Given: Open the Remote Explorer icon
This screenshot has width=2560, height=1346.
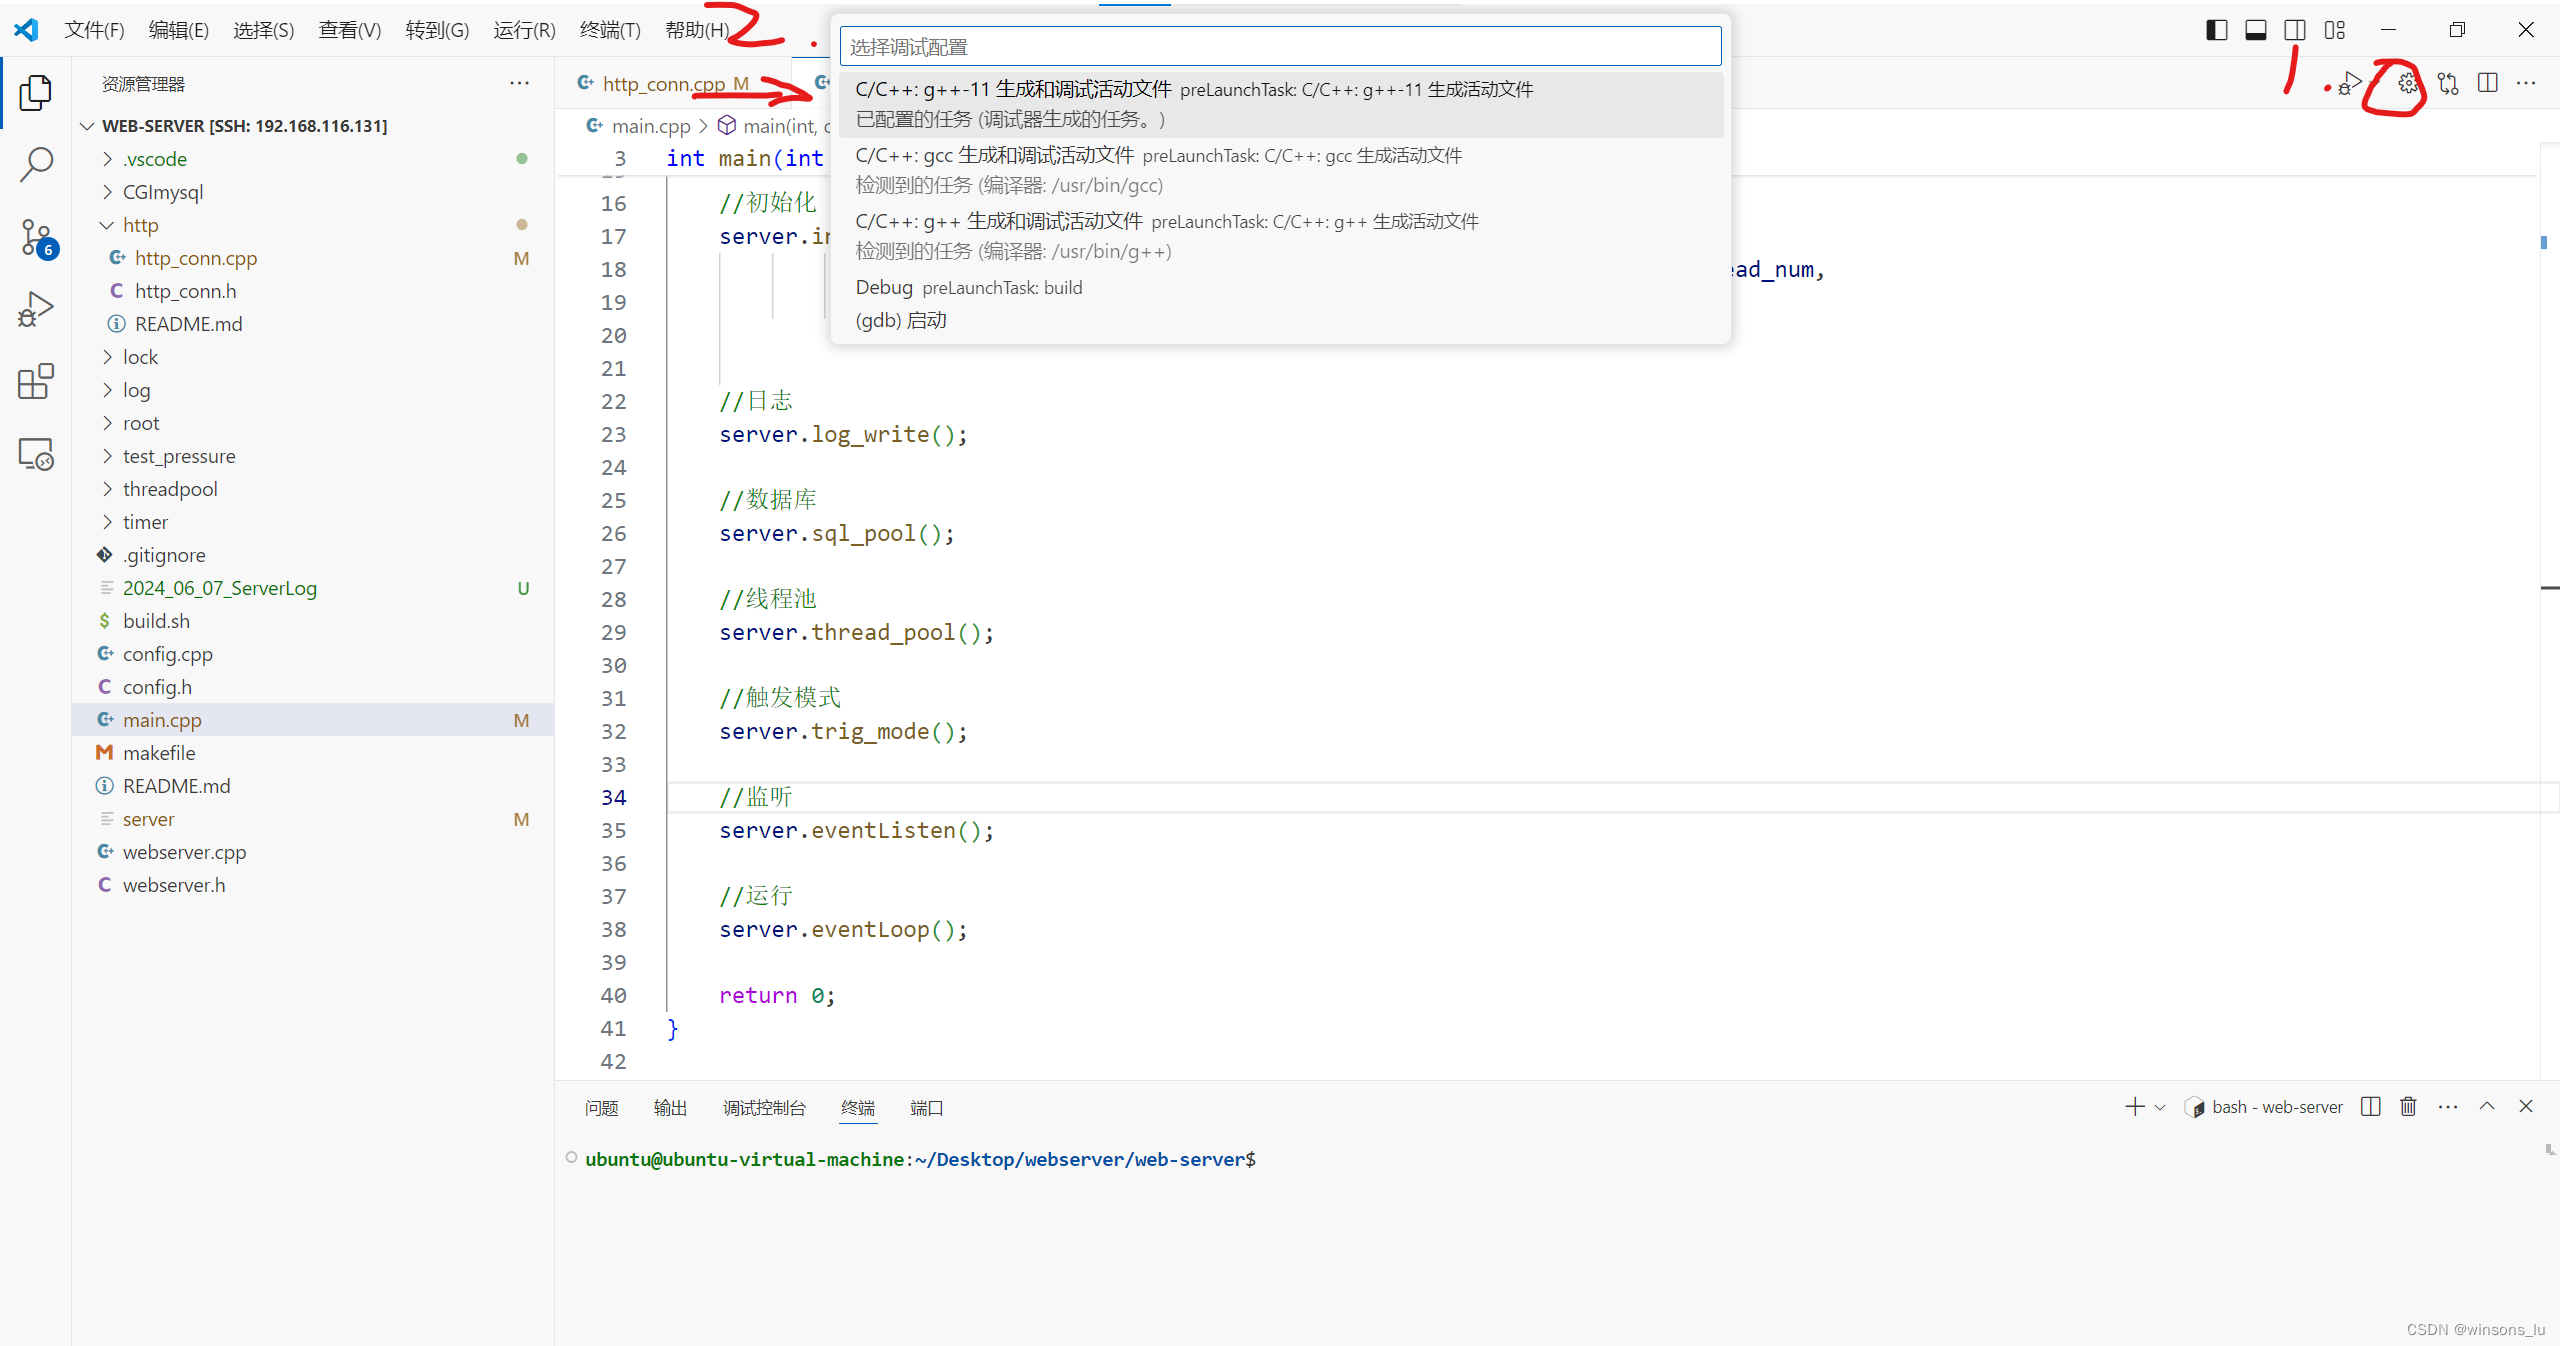Looking at the screenshot, I should [x=36, y=453].
